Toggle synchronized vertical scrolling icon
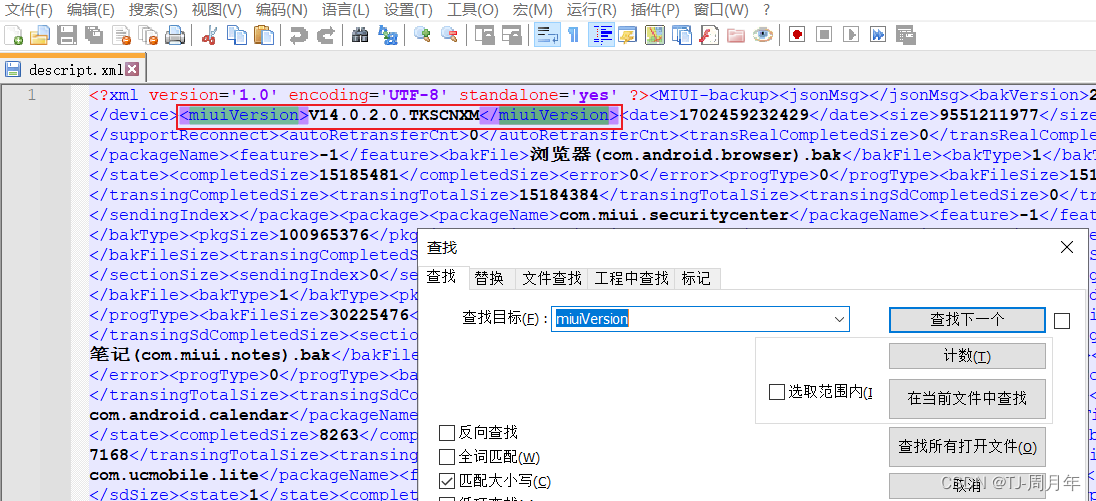 tap(484, 34)
